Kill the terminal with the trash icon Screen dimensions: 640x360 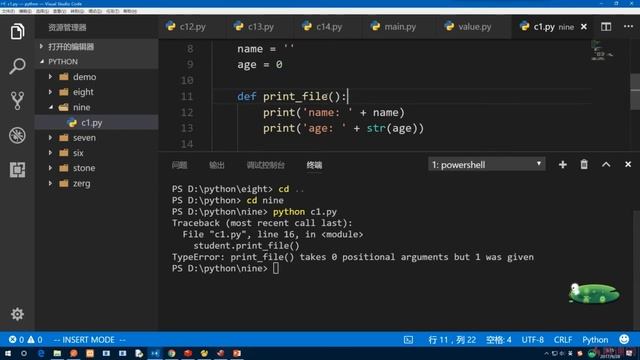584,164
